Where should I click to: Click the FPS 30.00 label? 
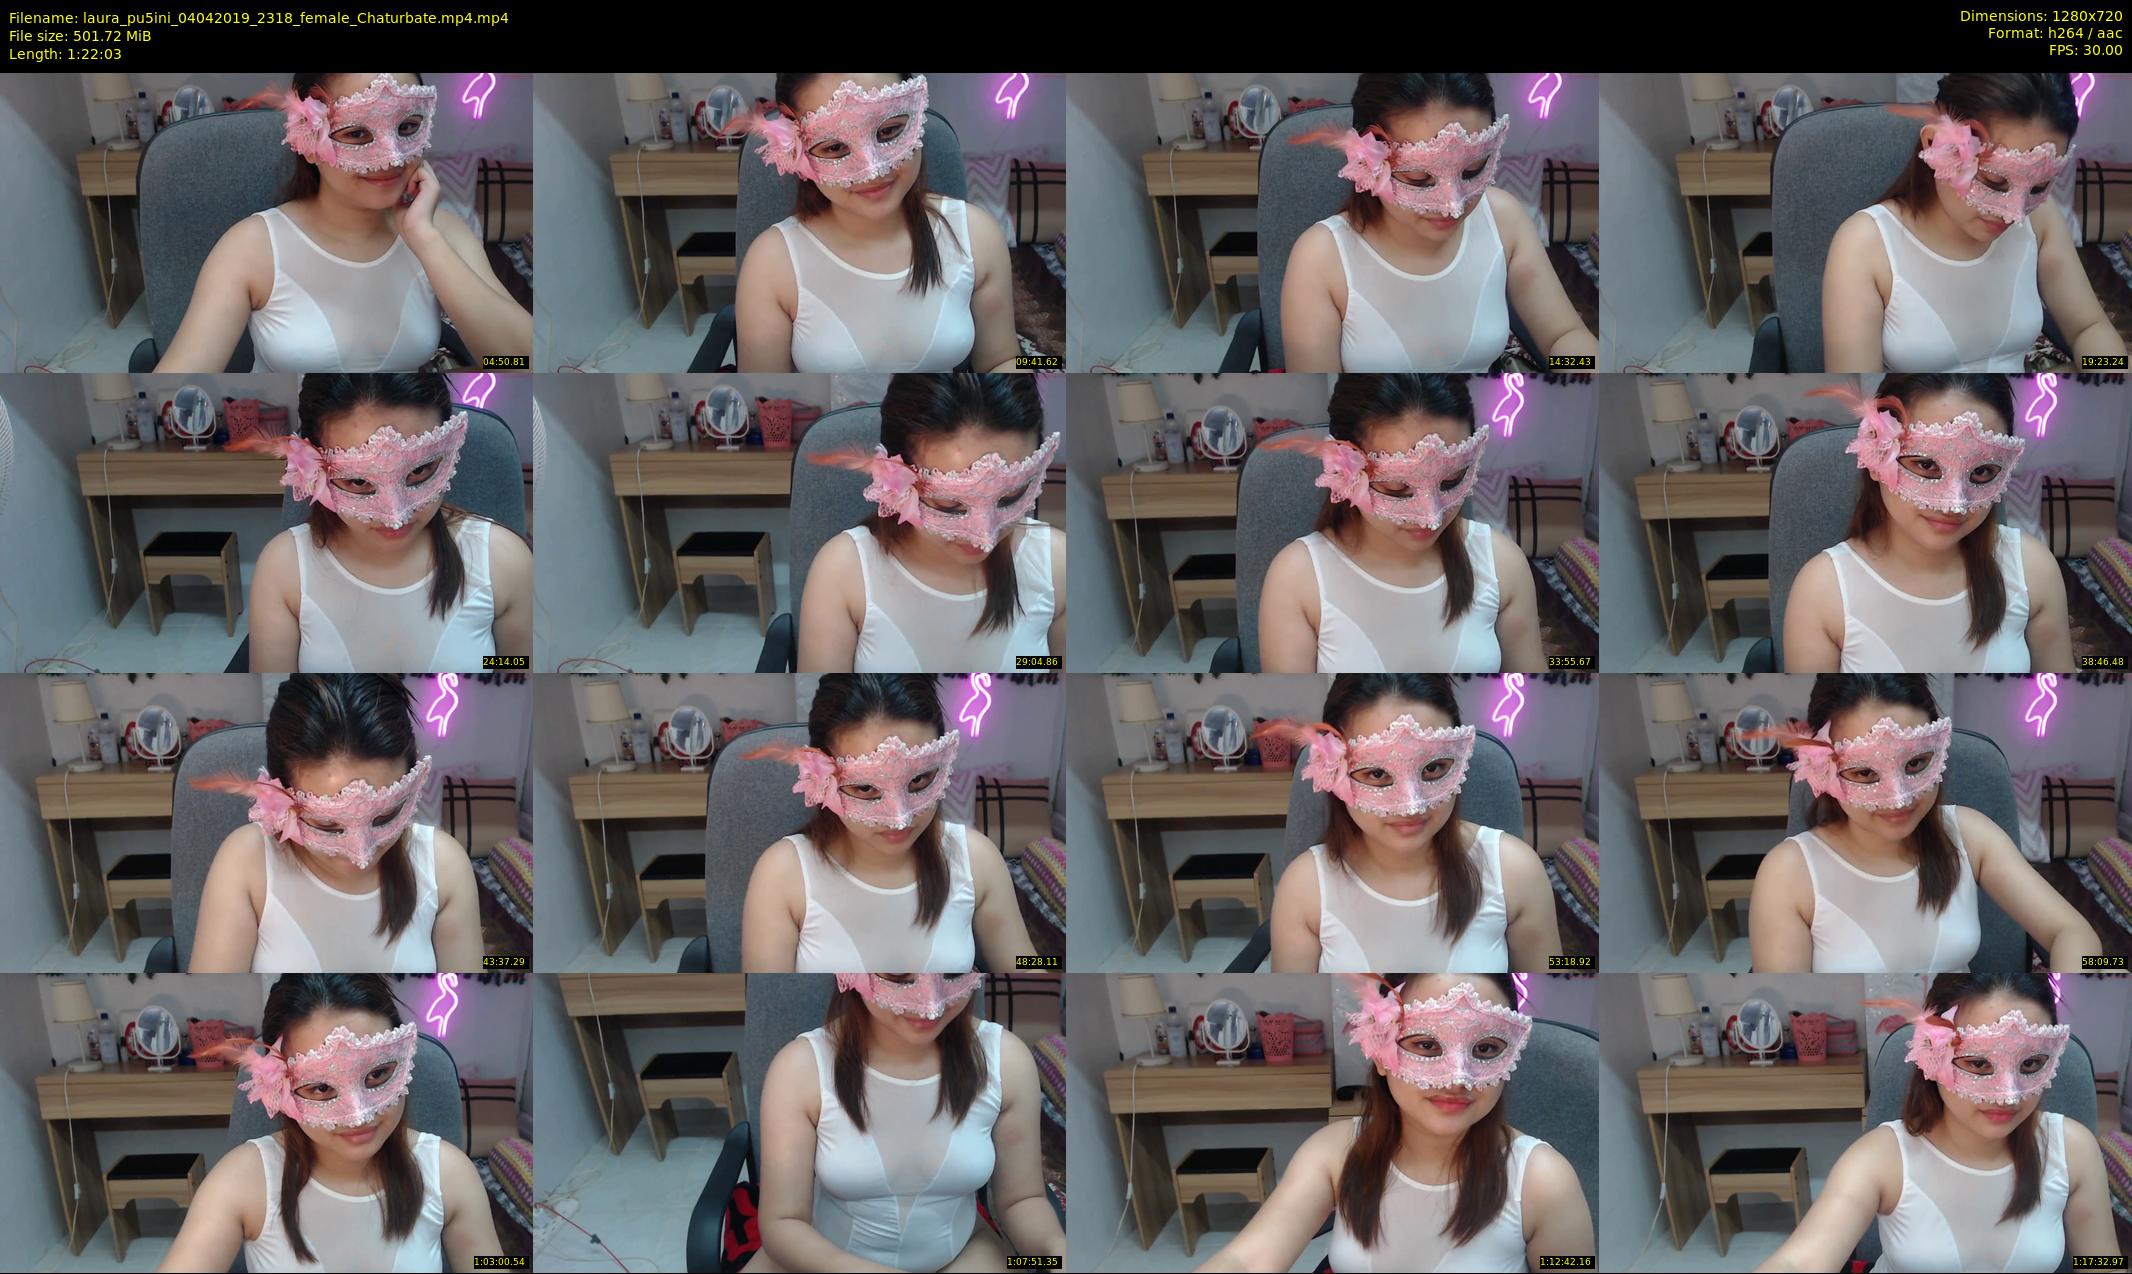click(2085, 50)
